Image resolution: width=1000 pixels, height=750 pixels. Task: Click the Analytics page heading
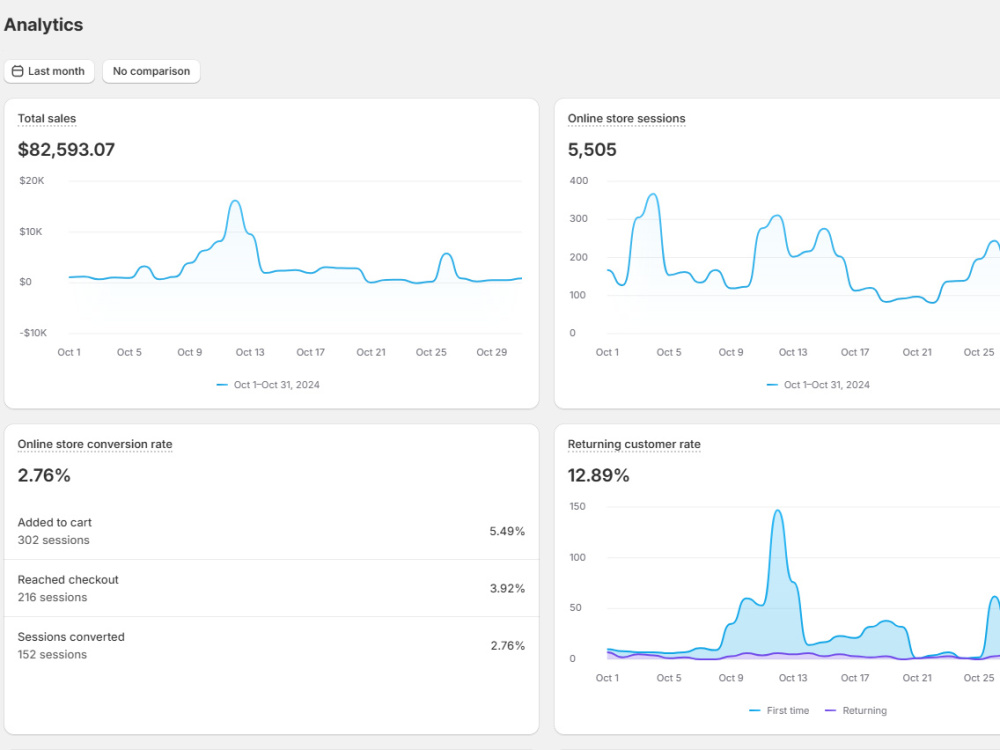coord(43,25)
